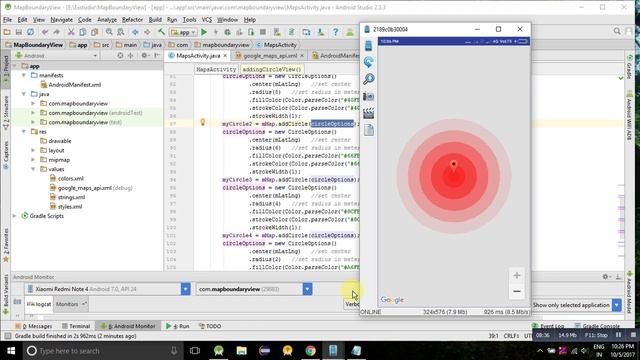Click Project panel settings gear icon

pyautogui.click(x=144, y=56)
